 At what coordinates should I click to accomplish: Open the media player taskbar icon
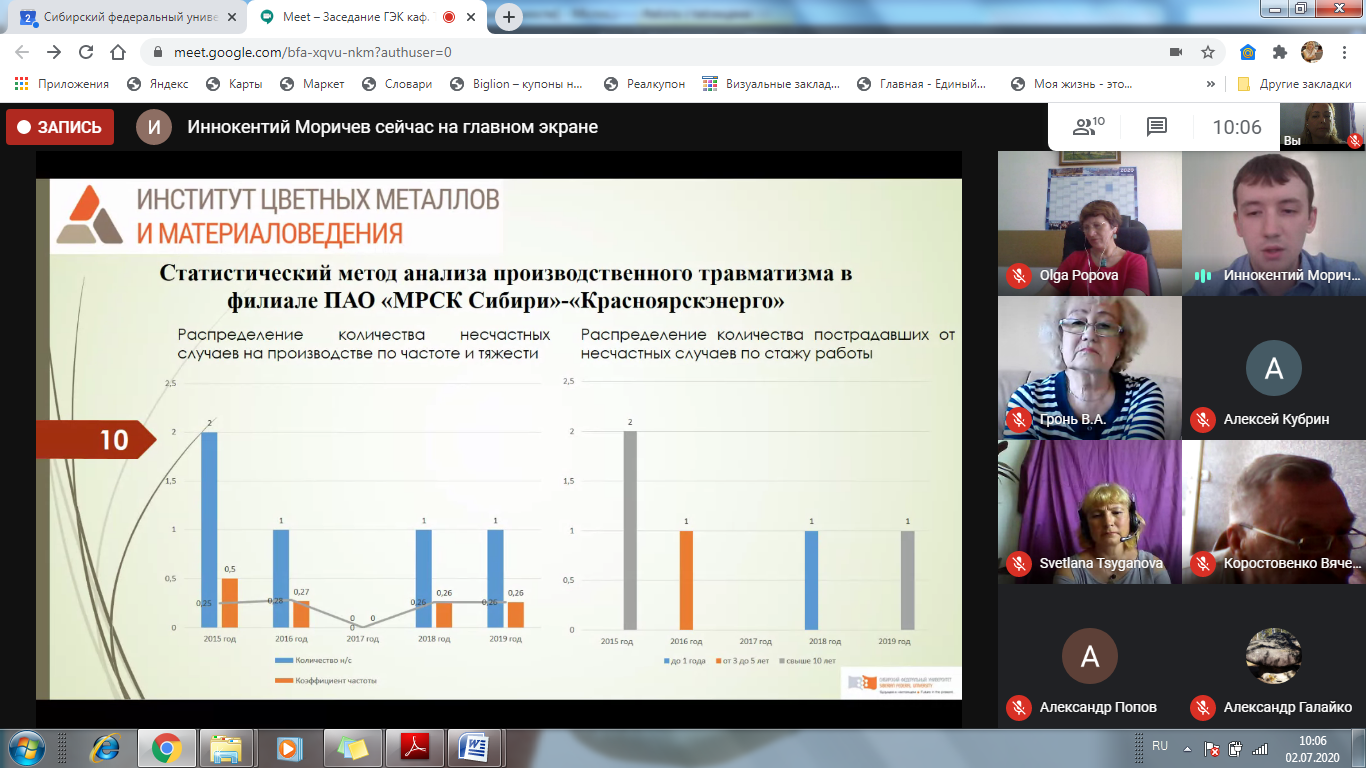[x=288, y=747]
